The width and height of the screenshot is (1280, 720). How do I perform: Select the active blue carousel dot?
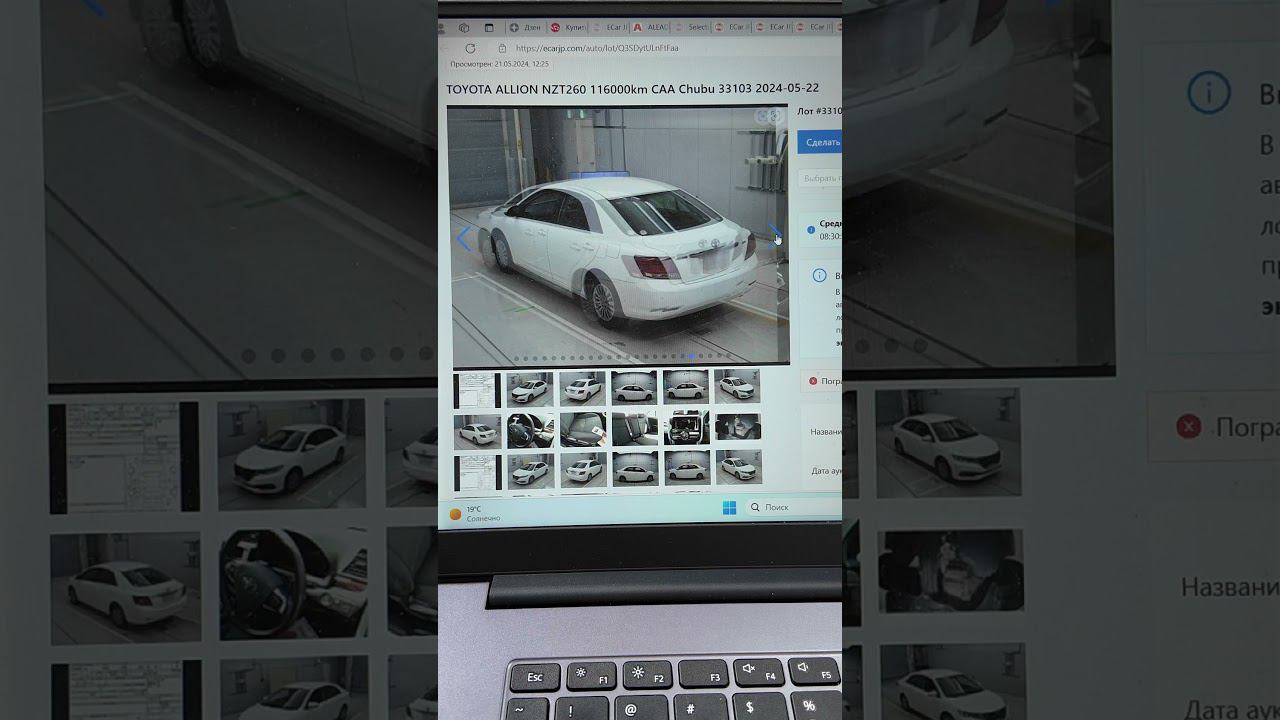[x=691, y=356]
